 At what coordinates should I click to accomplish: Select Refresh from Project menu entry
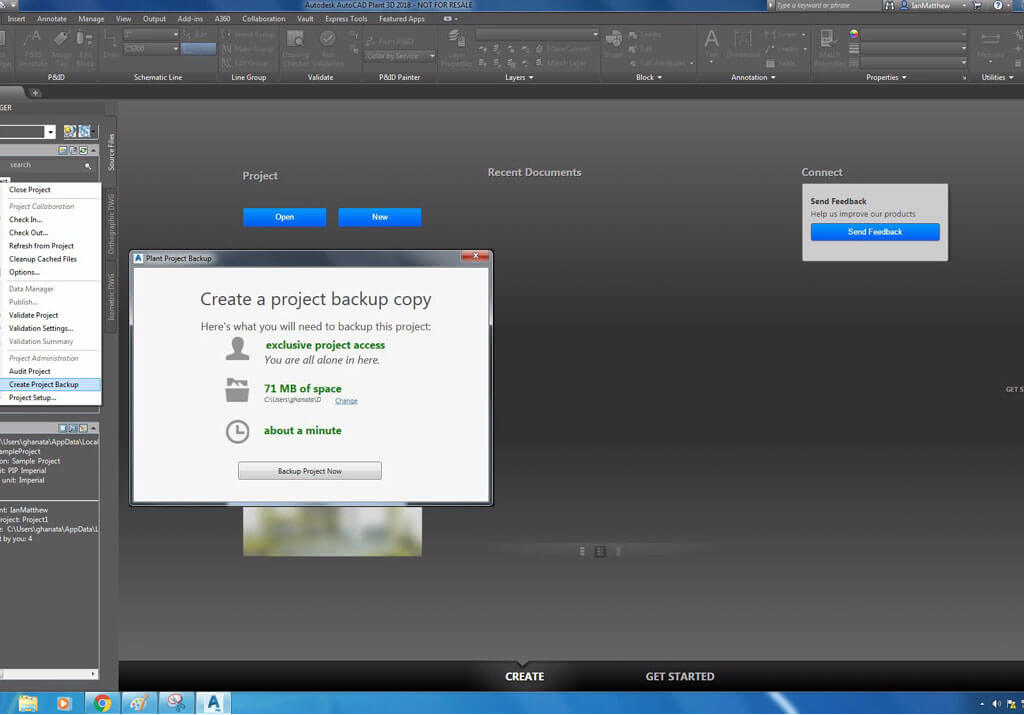coord(50,246)
